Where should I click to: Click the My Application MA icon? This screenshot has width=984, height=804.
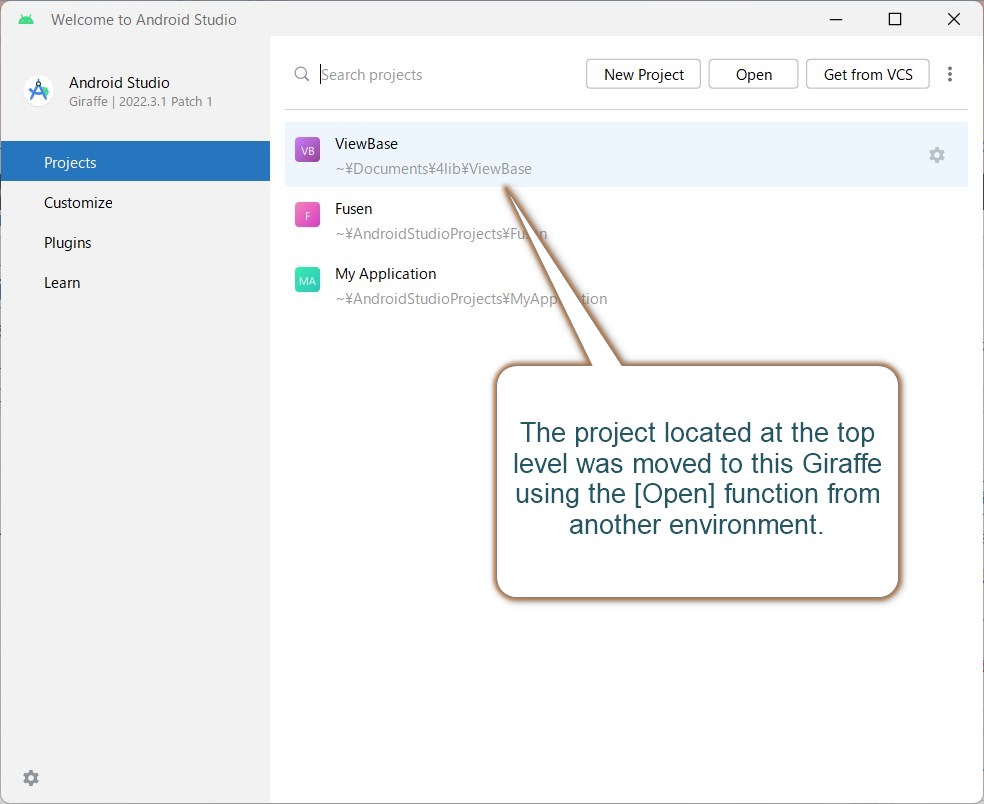[308, 280]
